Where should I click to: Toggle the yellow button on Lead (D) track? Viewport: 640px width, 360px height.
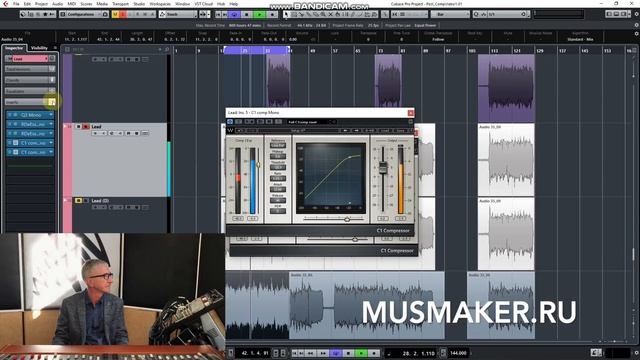pyautogui.click(x=78, y=200)
